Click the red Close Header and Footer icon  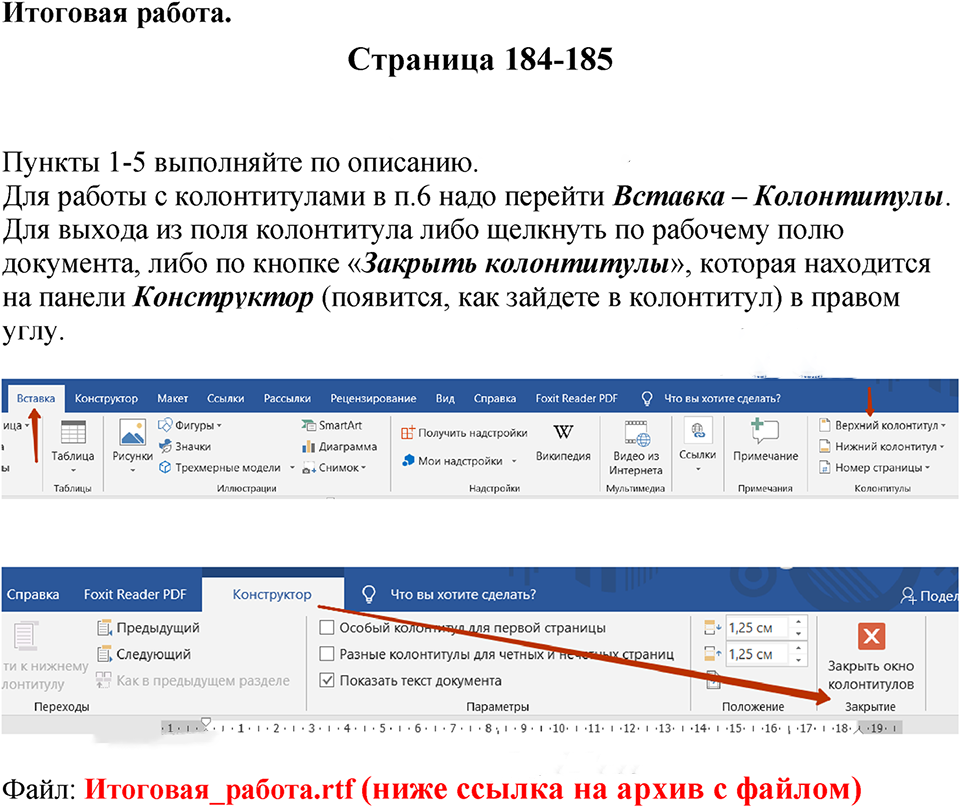pos(871,636)
